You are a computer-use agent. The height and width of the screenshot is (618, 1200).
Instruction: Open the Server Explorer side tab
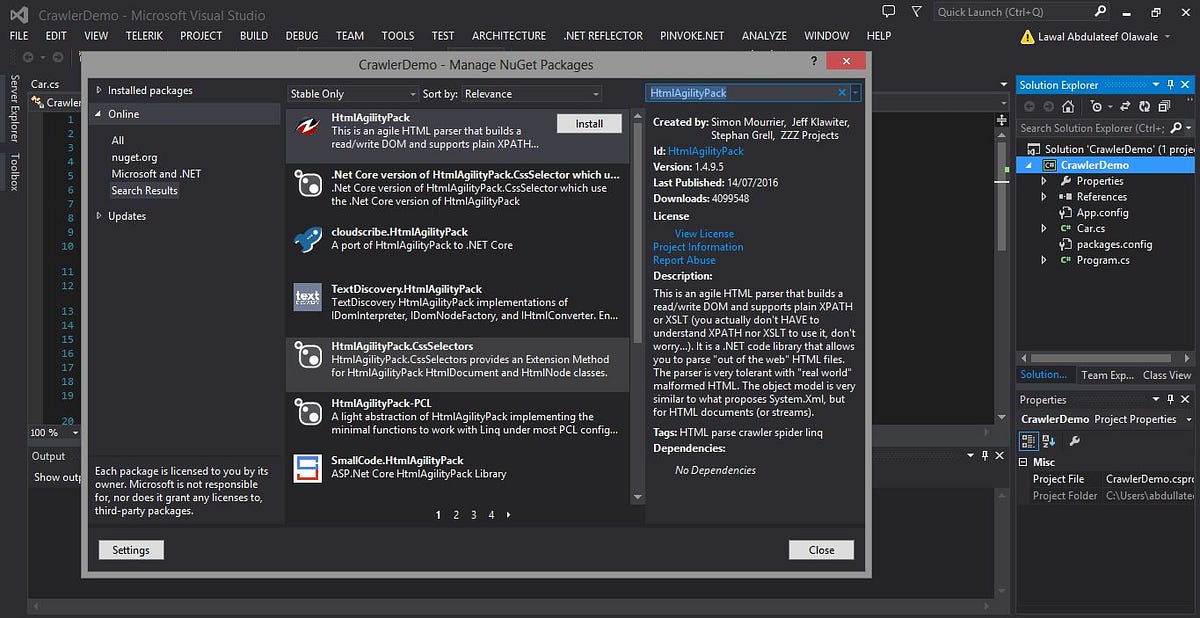point(14,109)
